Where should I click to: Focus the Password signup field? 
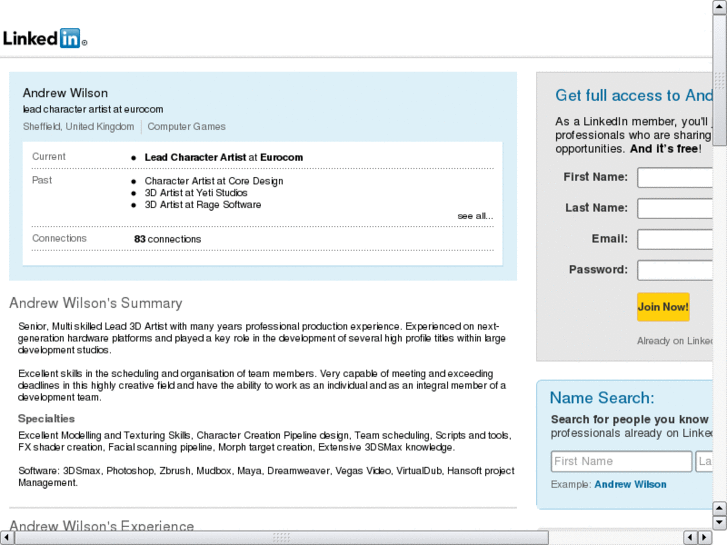(x=675, y=270)
